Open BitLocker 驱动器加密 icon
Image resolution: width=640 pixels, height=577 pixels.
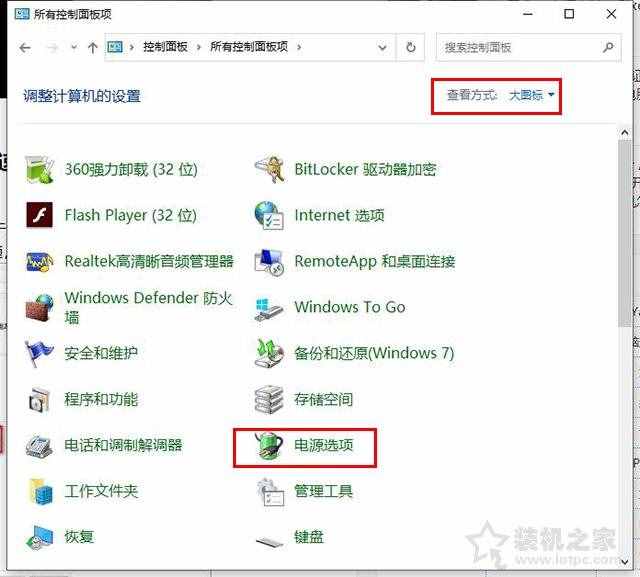[x=269, y=169]
